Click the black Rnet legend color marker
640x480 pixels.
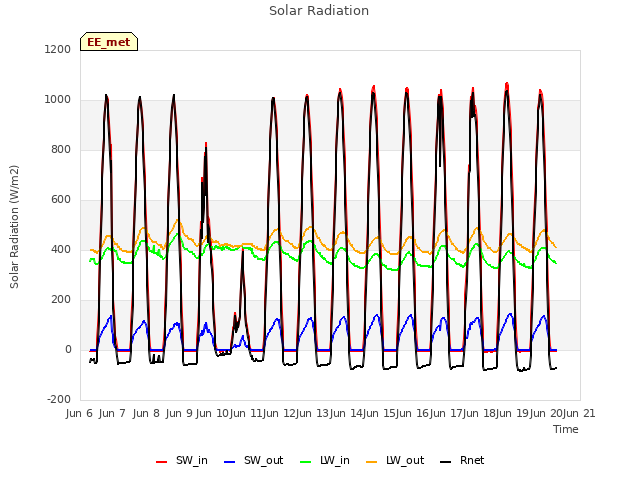tap(446, 462)
